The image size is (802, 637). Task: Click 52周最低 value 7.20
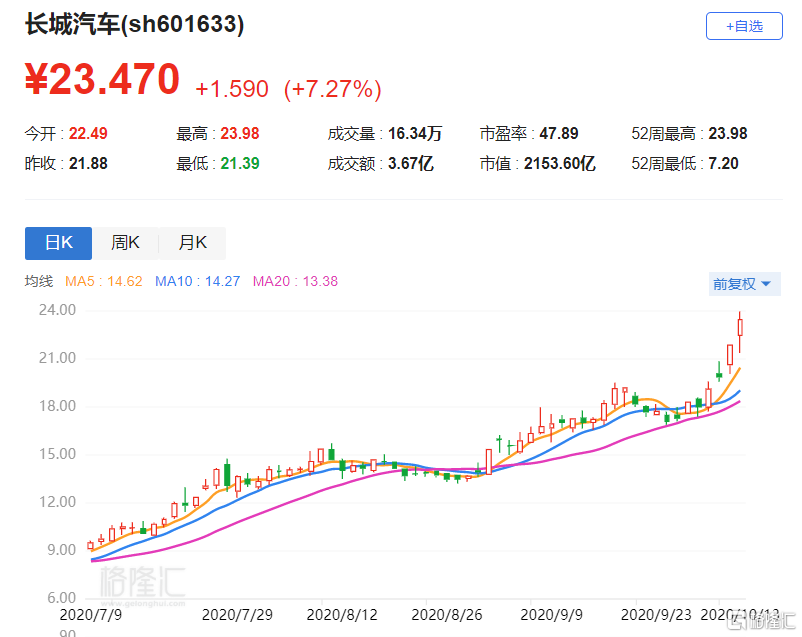coord(723,164)
